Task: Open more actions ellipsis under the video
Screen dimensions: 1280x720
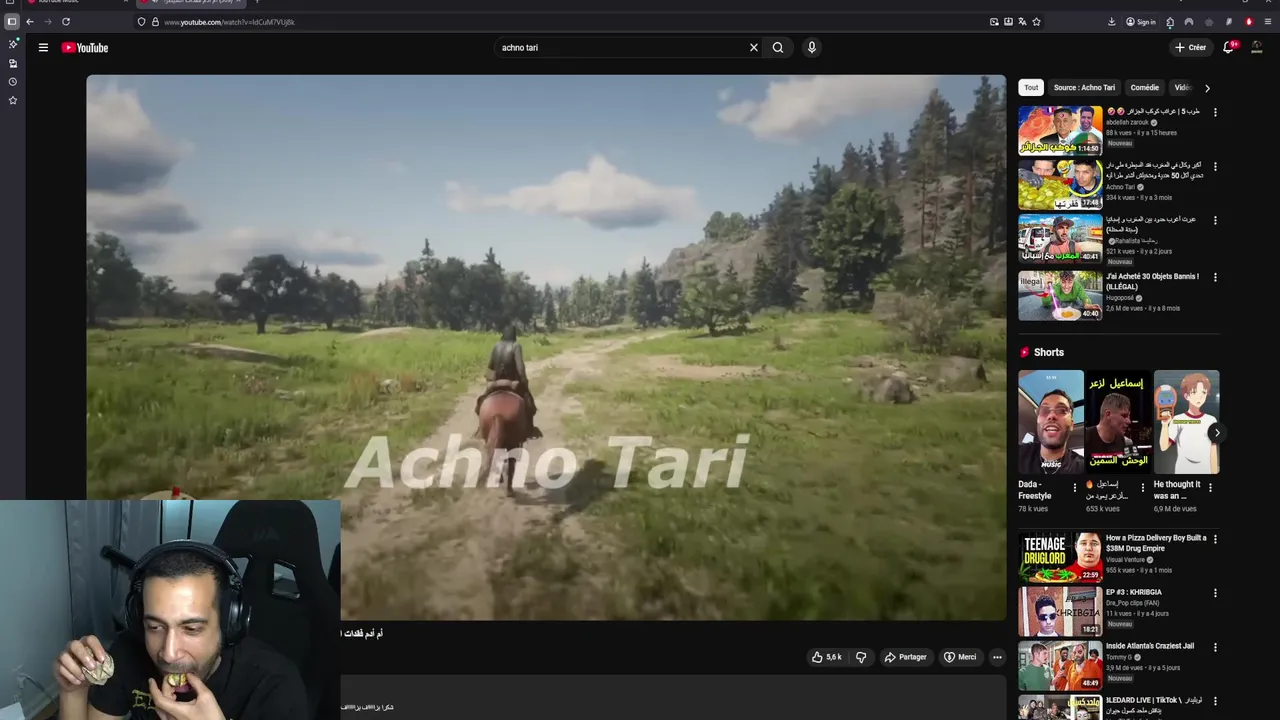Action: click(997, 657)
